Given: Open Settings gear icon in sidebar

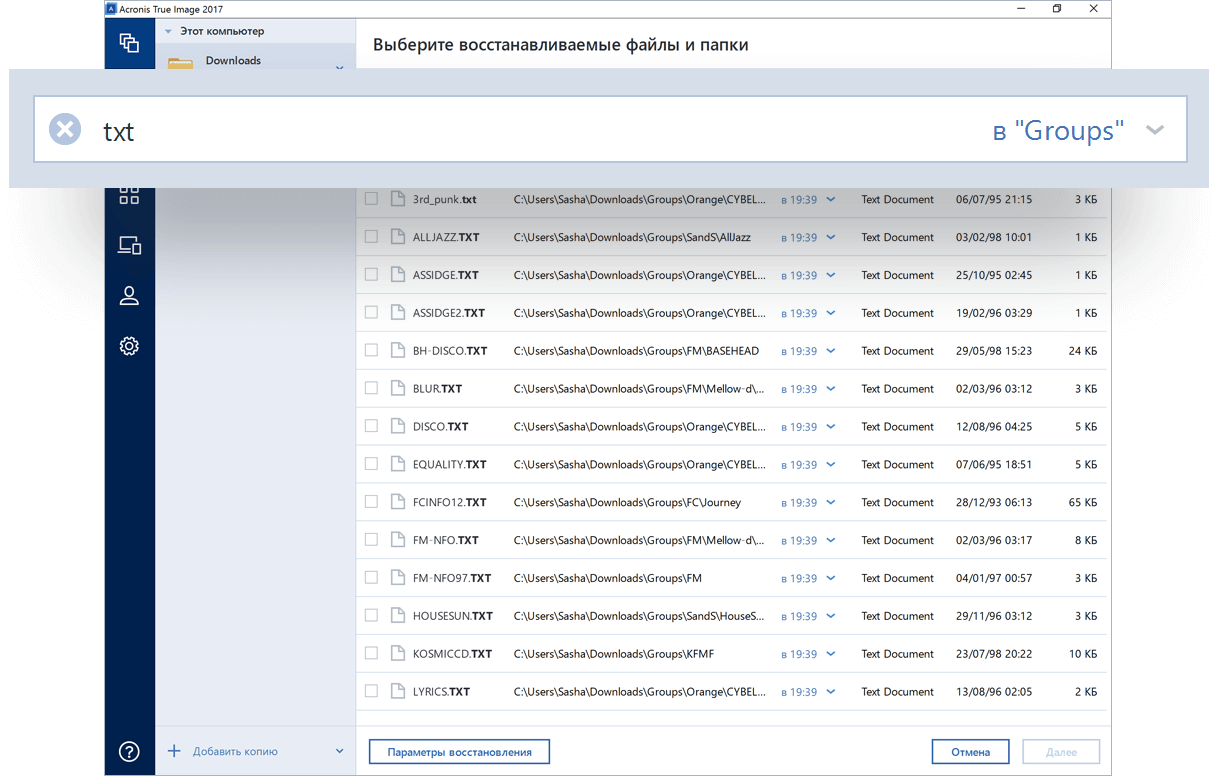Looking at the screenshot, I should 129,346.
